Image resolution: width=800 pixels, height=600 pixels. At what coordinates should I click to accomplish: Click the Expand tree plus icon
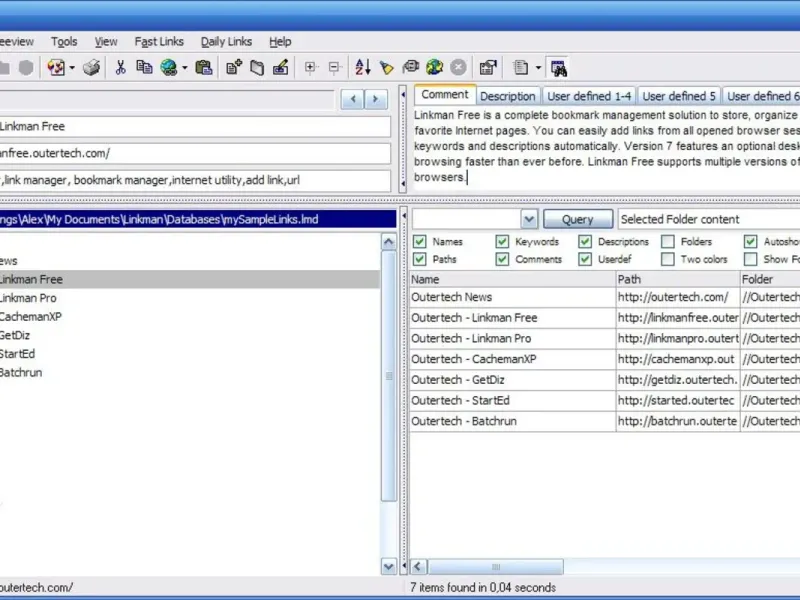(310, 67)
